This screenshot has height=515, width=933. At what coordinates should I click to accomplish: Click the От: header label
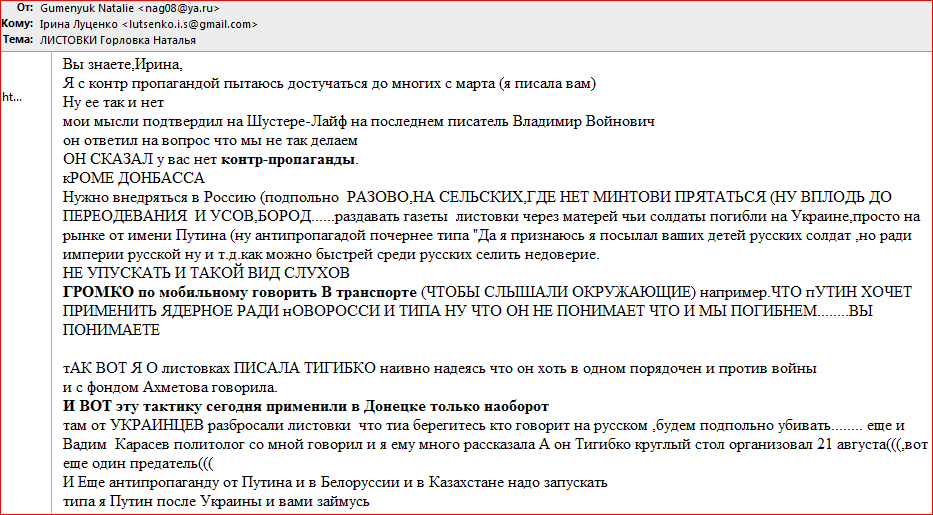click(24, 8)
